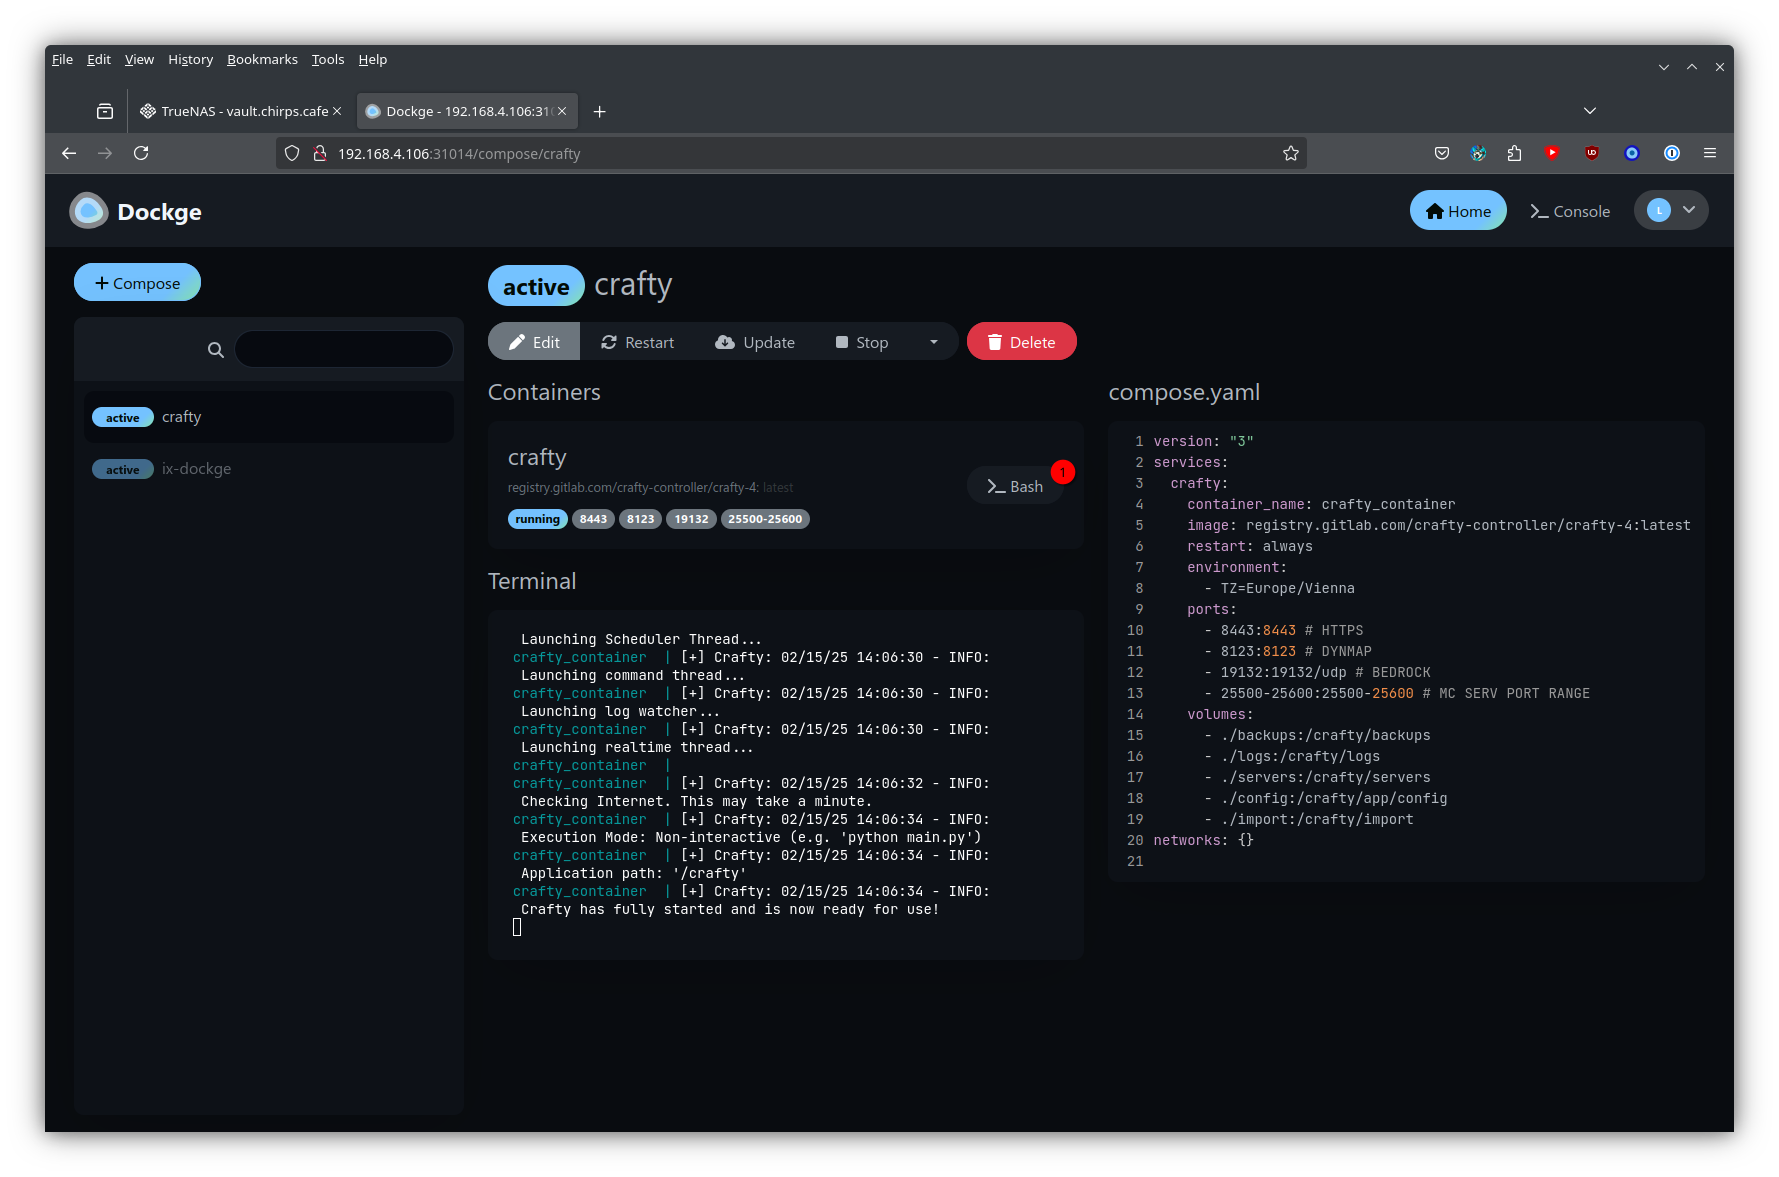
Task: Bookmark this page with the star icon
Action: pos(1290,153)
